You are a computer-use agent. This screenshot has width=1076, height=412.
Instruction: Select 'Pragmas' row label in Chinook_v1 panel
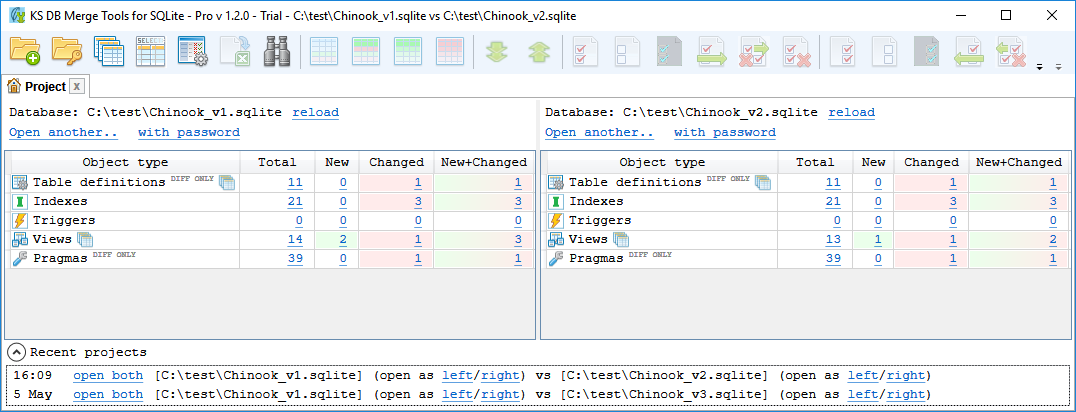point(60,259)
